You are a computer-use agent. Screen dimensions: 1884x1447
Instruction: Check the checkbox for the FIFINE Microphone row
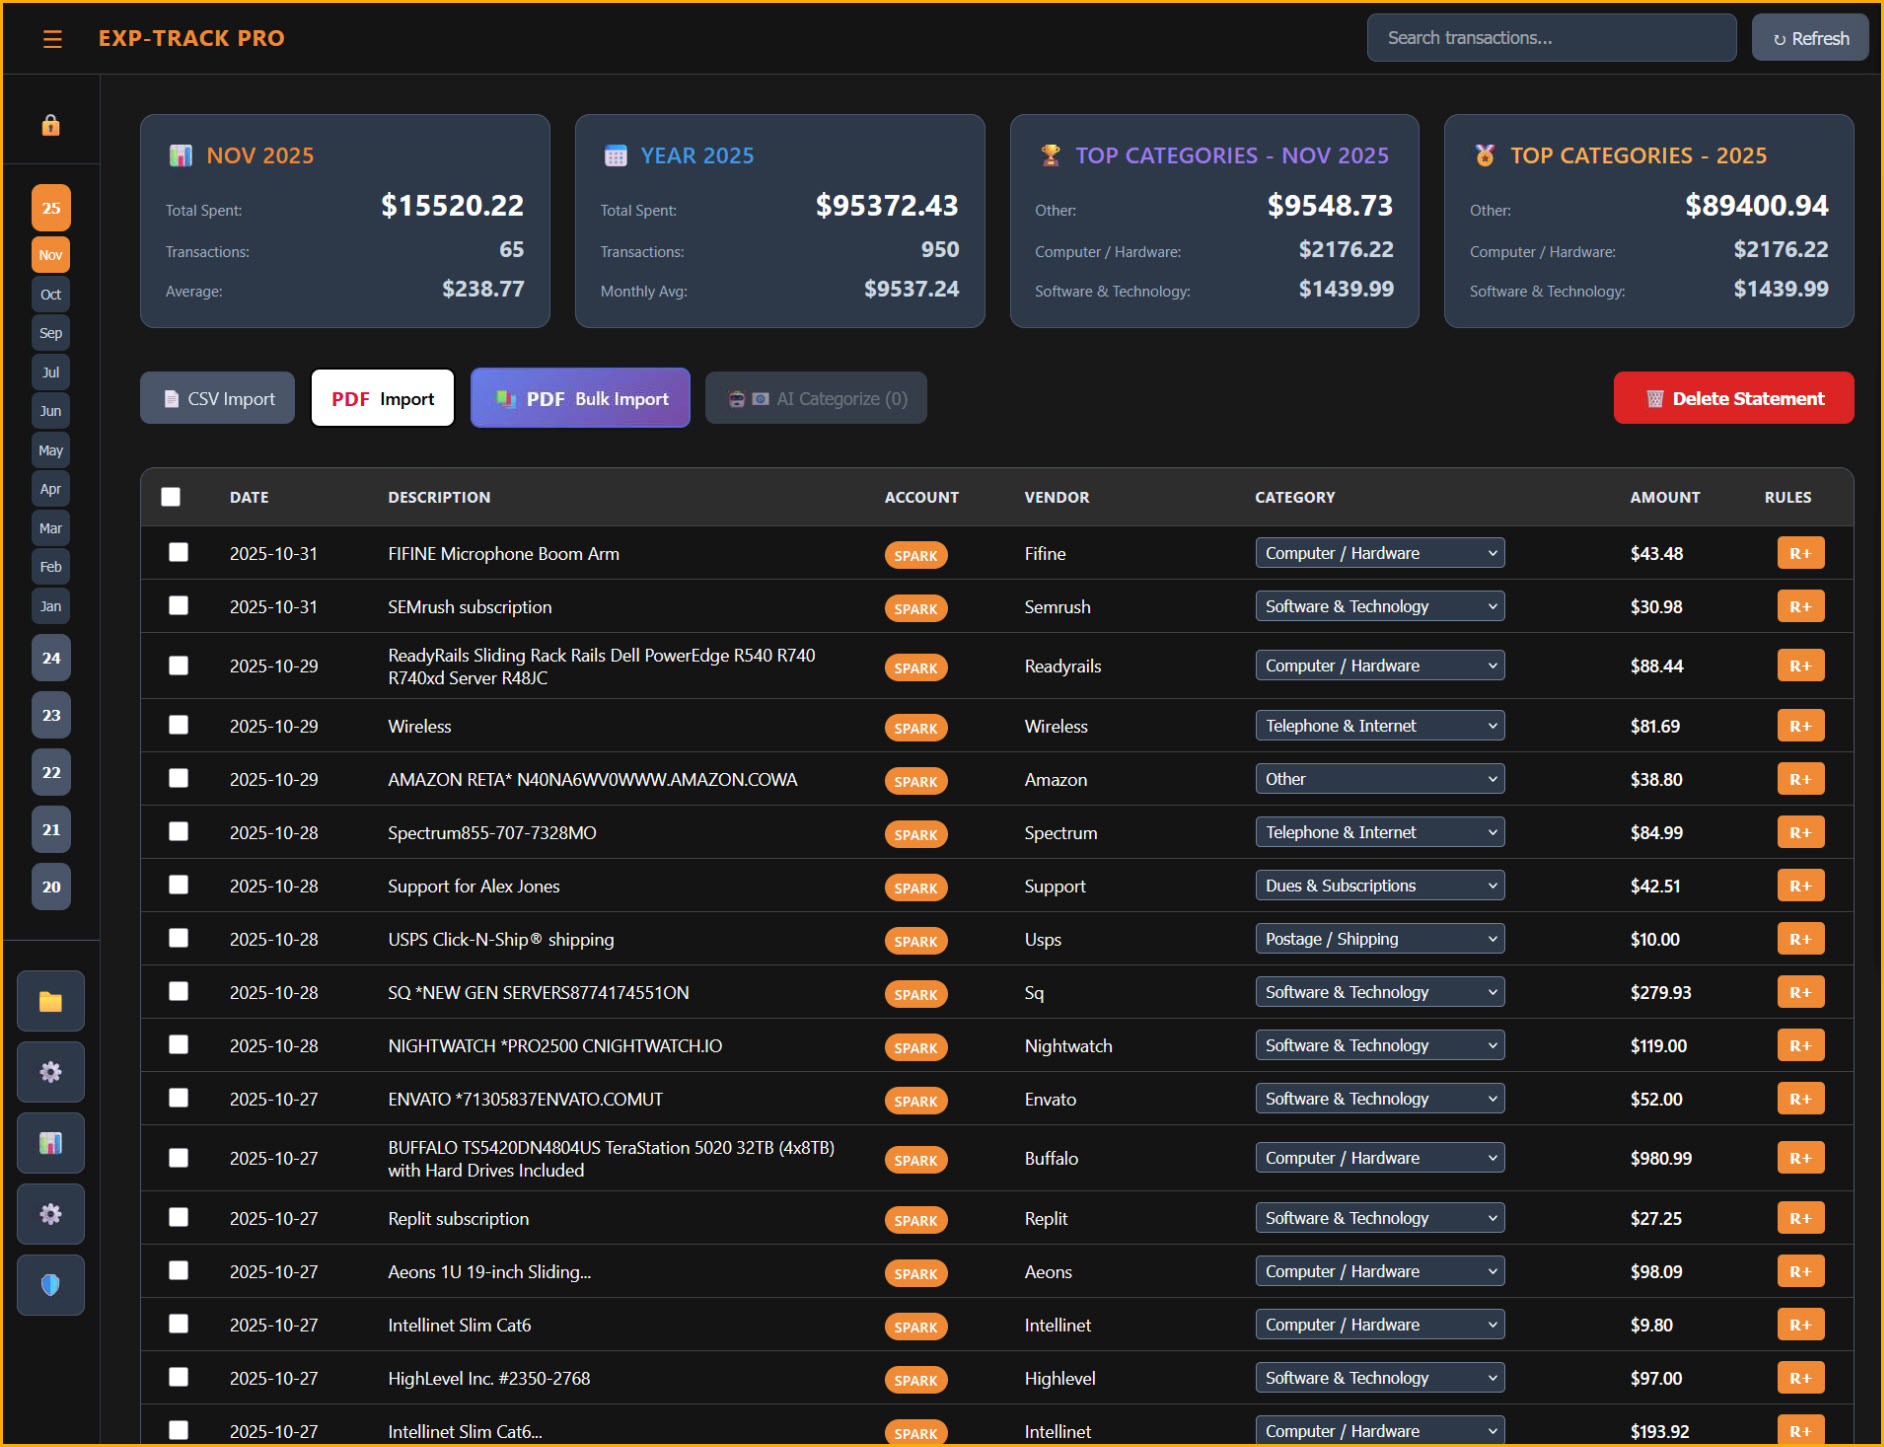[179, 552]
